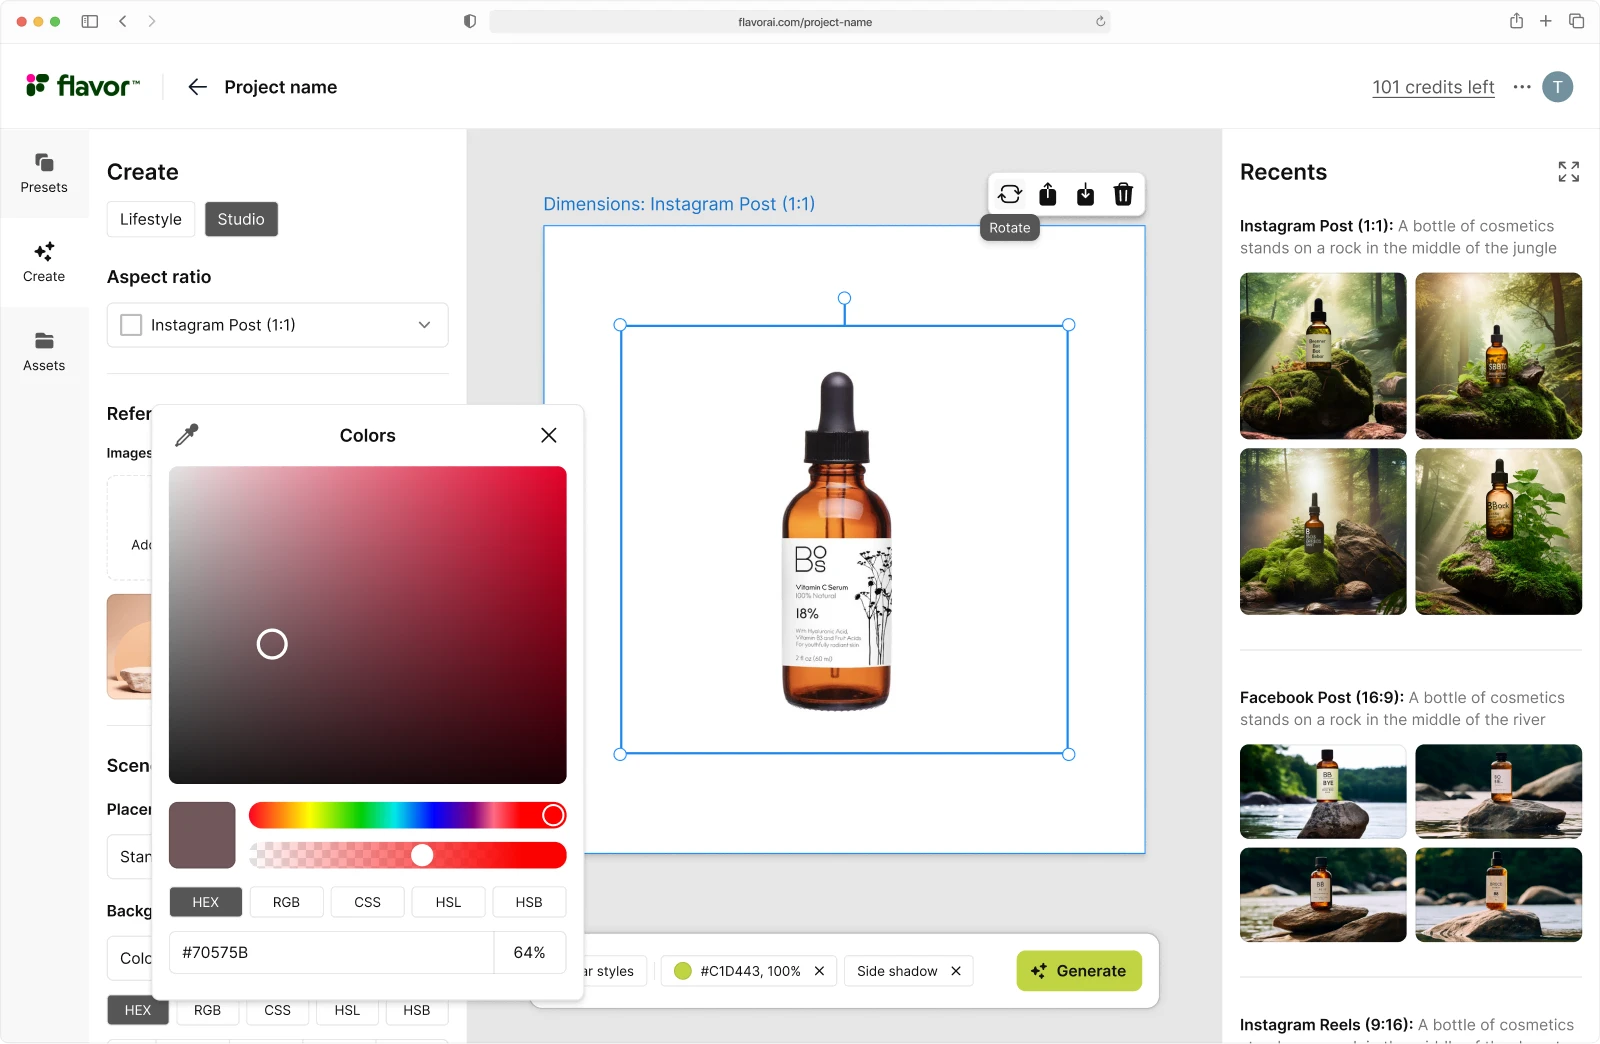Click the download icon in canvas toolbar
The image size is (1600, 1044).
[x=1086, y=194]
